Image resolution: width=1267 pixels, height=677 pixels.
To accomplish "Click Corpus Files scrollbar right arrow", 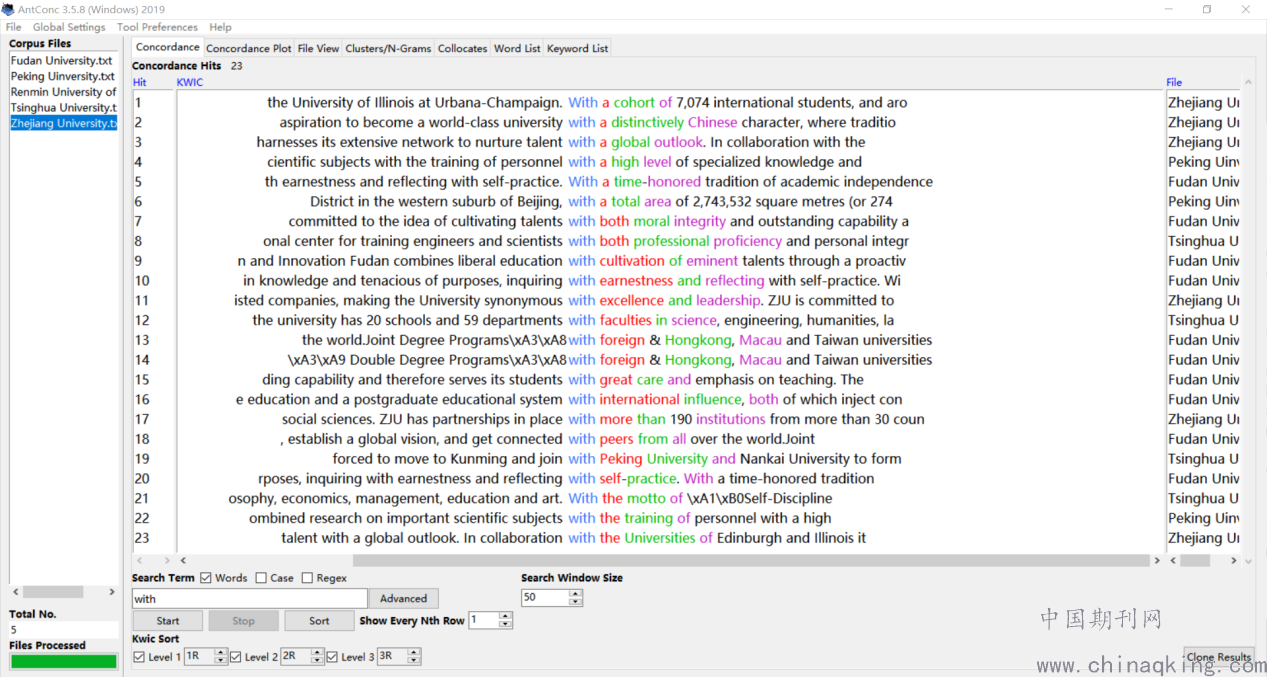I will pyautogui.click(x=113, y=592).
